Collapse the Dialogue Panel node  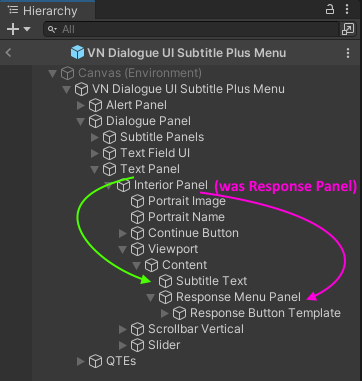(x=81, y=122)
